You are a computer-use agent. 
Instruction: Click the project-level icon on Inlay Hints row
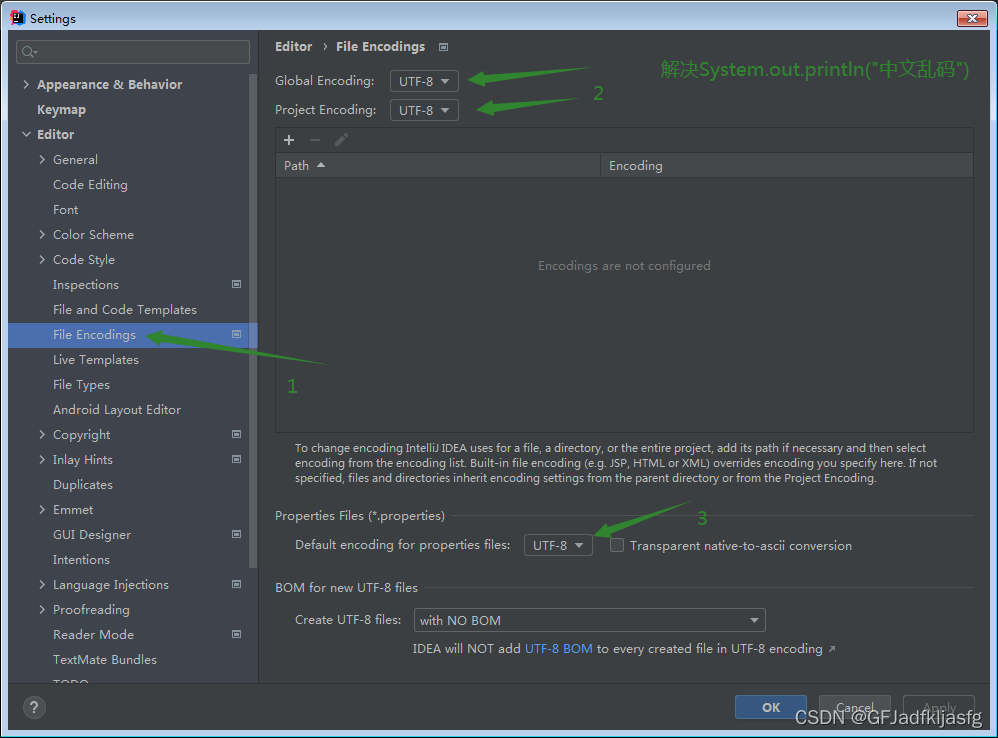click(237, 459)
